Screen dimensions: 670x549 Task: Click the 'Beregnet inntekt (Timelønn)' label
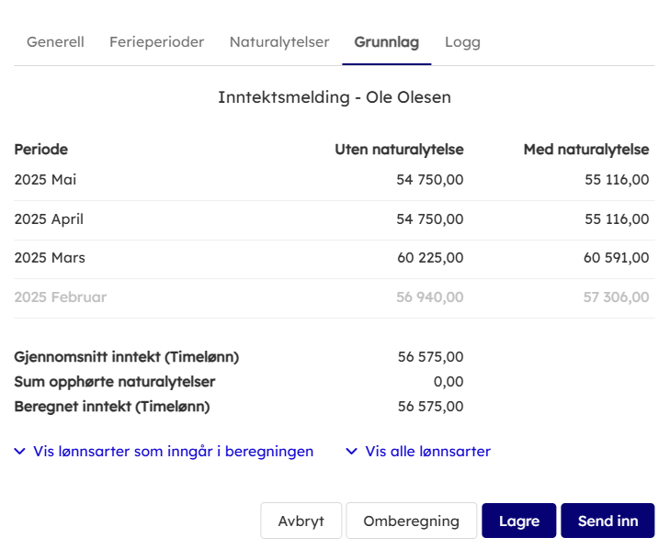(112, 406)
